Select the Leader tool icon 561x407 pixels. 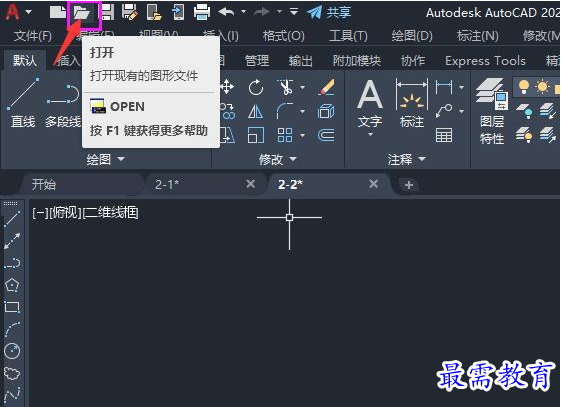[x=444, y=111]
